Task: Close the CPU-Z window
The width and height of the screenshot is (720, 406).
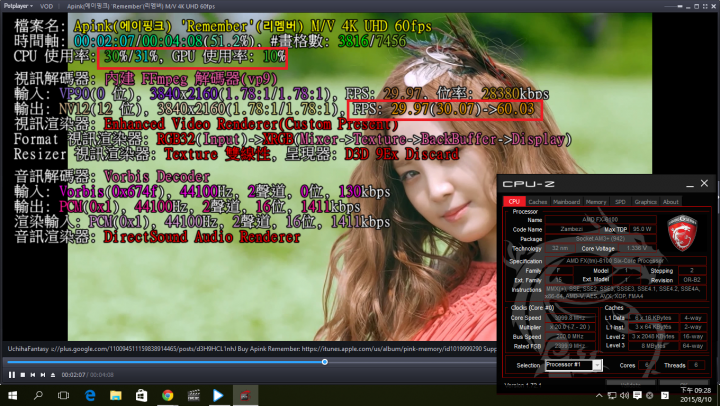Action: [704, 183]
